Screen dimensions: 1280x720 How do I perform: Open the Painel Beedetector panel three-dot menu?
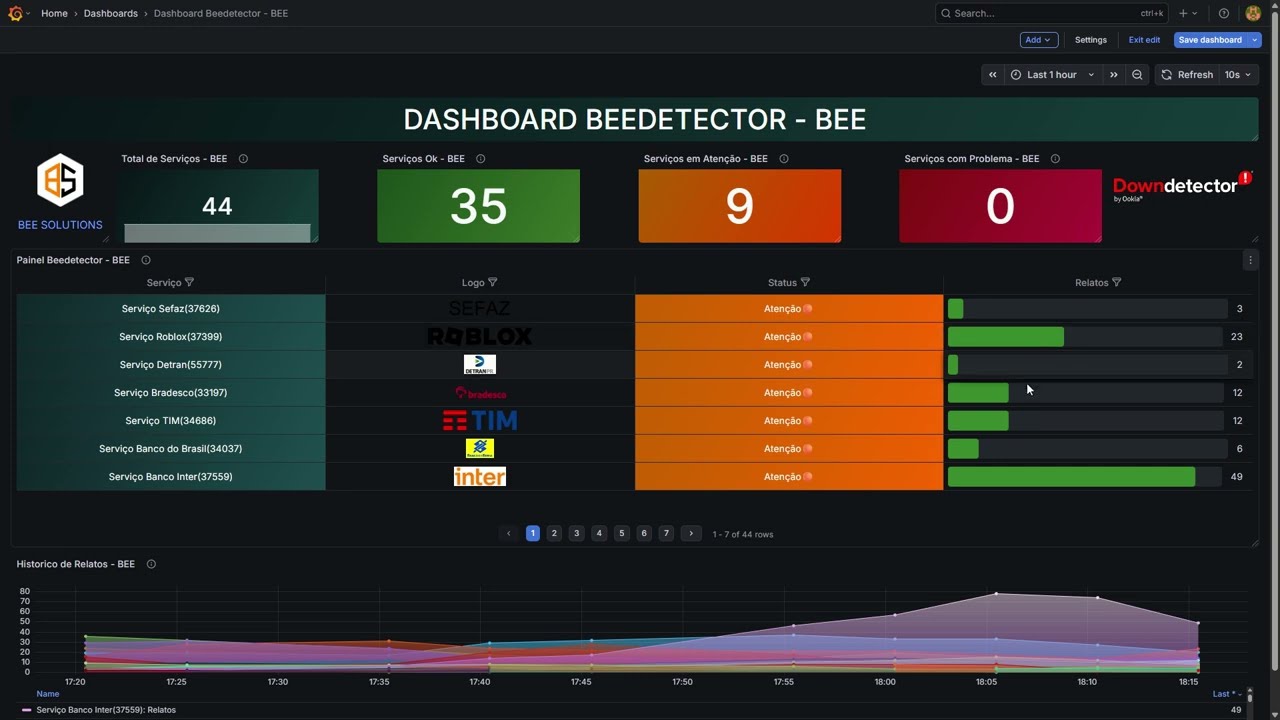1250,260
